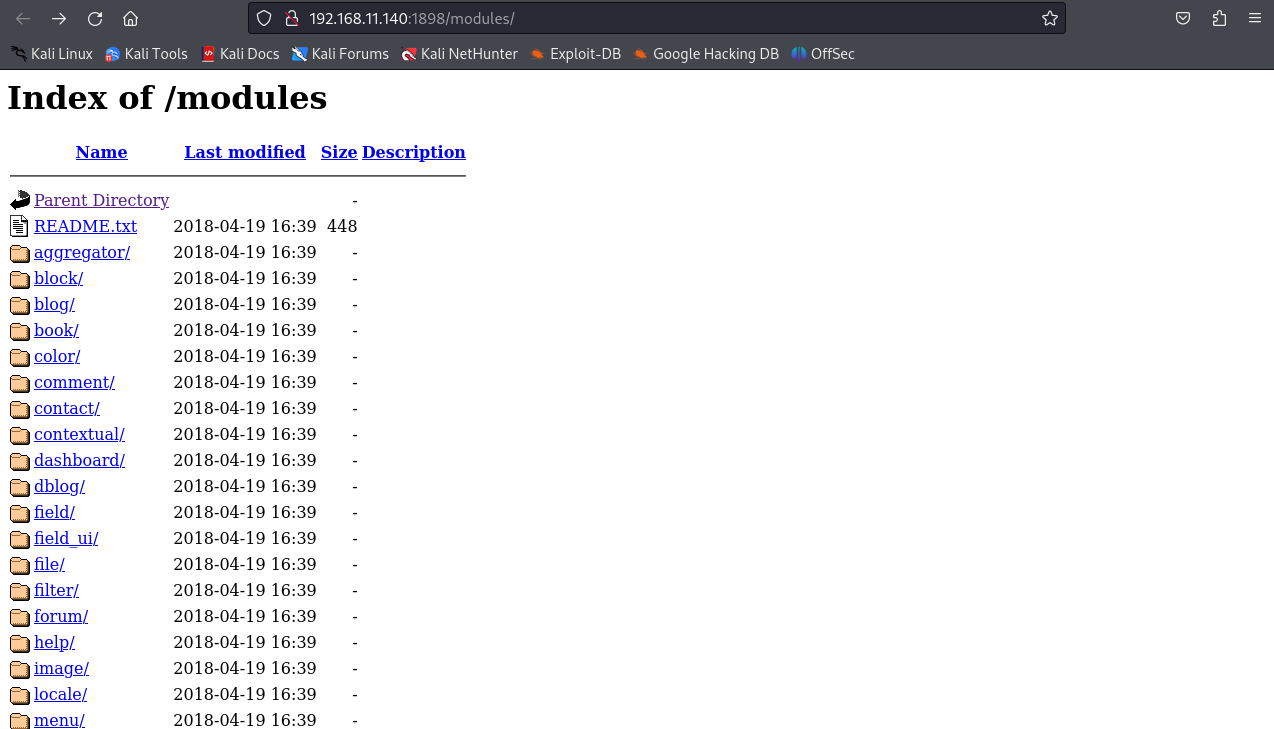Sort listing by Size column
The height and width of the screenshot is (729, 1274).
pos(339,152)
